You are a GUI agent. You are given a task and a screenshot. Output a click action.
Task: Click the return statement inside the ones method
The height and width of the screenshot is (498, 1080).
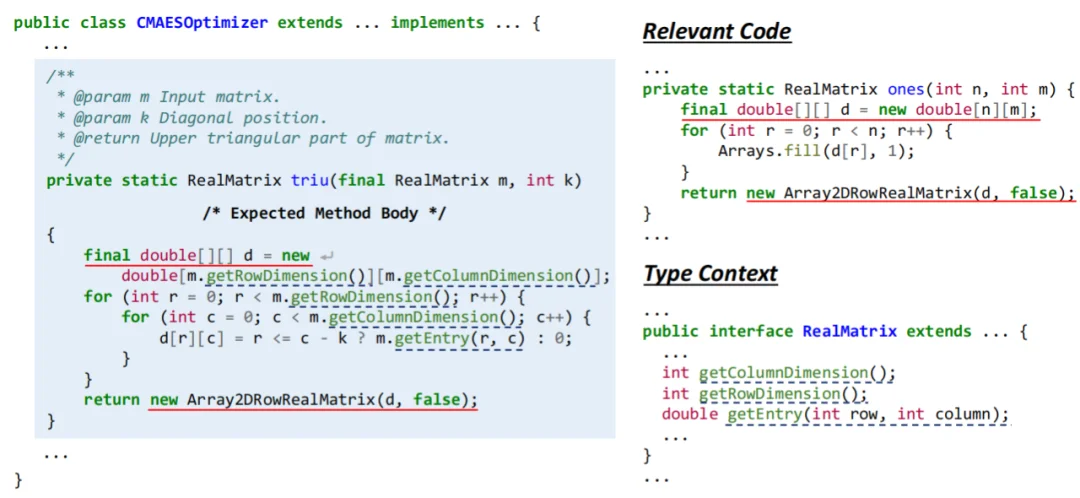(877, 192)
